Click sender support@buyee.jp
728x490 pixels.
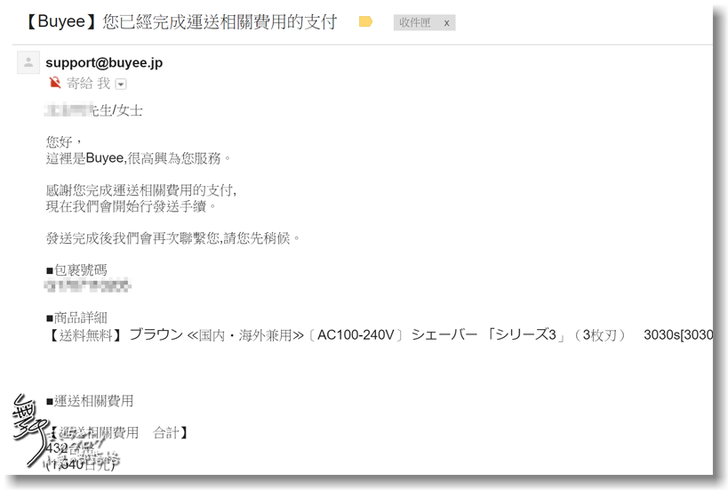pyautogui.click(x=104, y=63)
